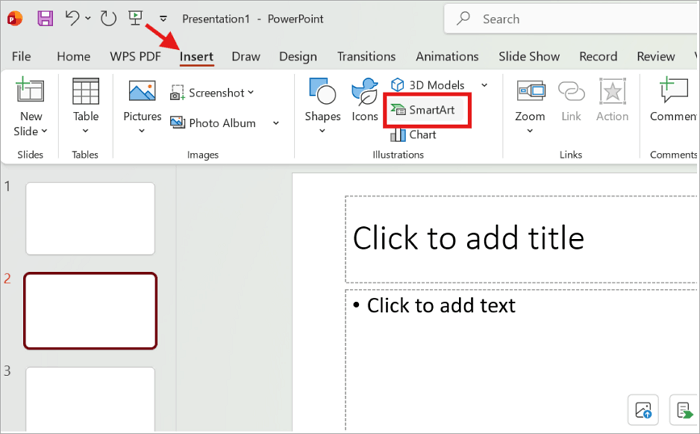Undo the last action

point(72,18)
